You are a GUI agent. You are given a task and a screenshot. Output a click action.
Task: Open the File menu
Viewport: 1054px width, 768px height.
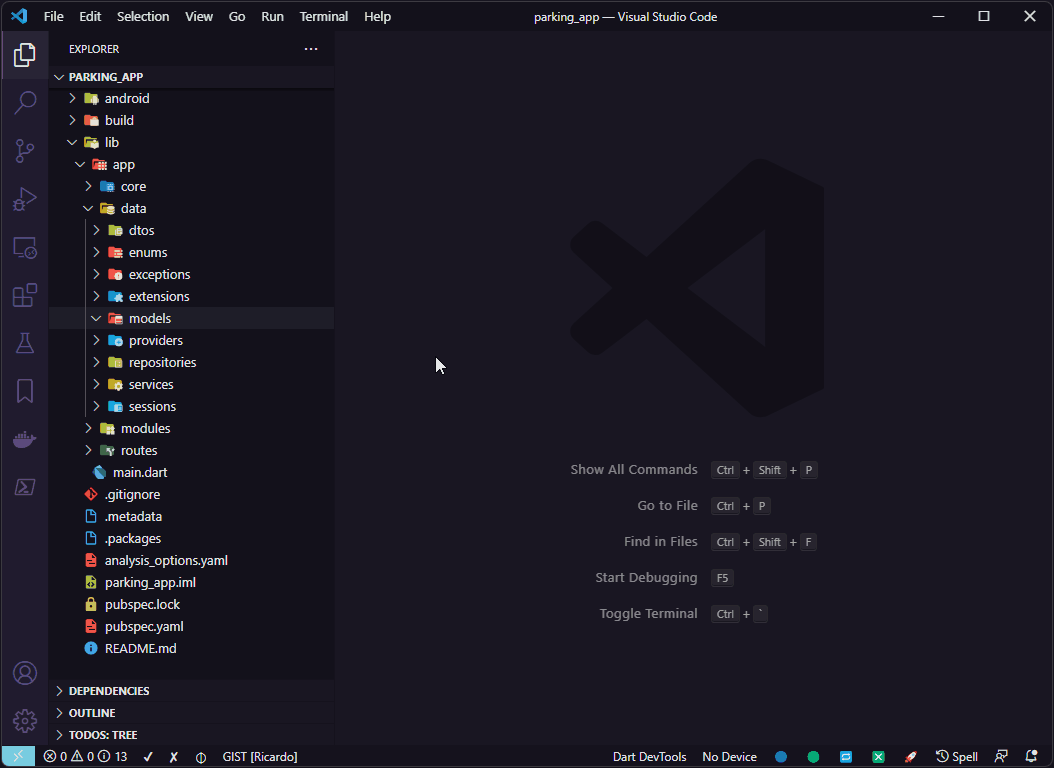54,16
